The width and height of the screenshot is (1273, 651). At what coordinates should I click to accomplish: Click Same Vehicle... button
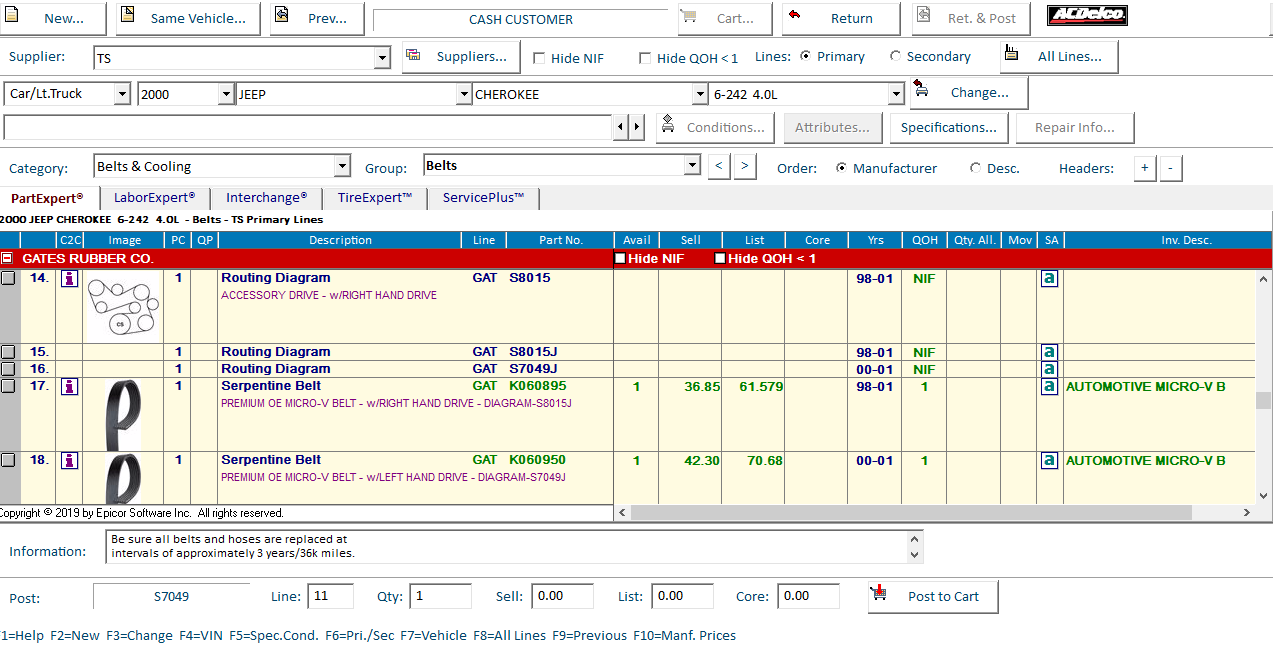188,18
